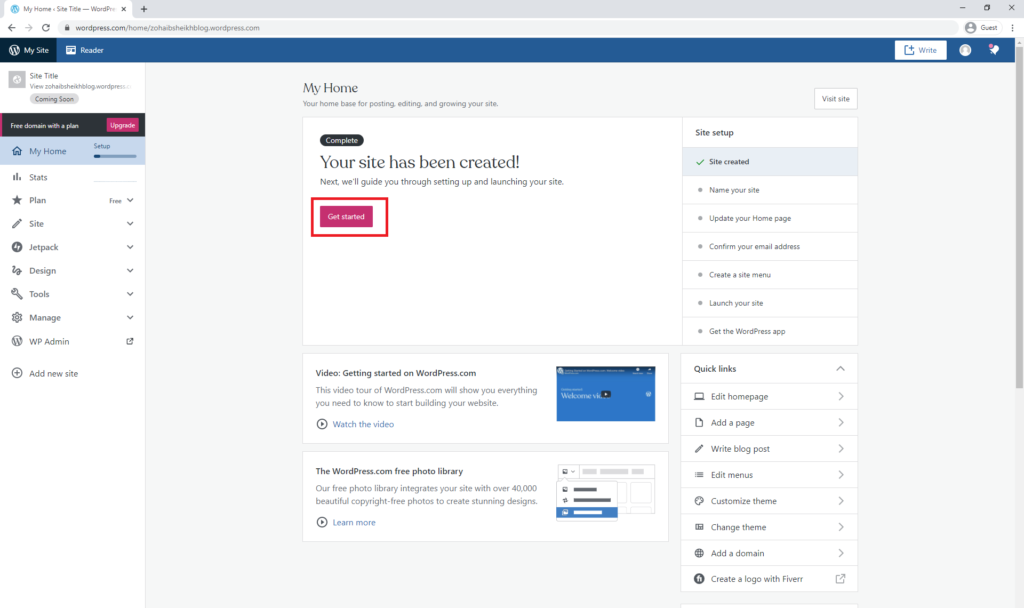Click WP Admin external link icon

(130, 341)
